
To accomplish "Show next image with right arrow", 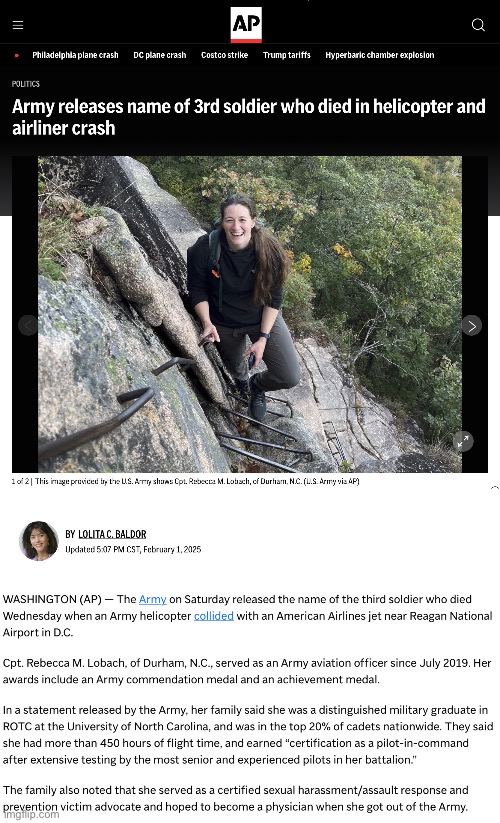I will (472, 326).
